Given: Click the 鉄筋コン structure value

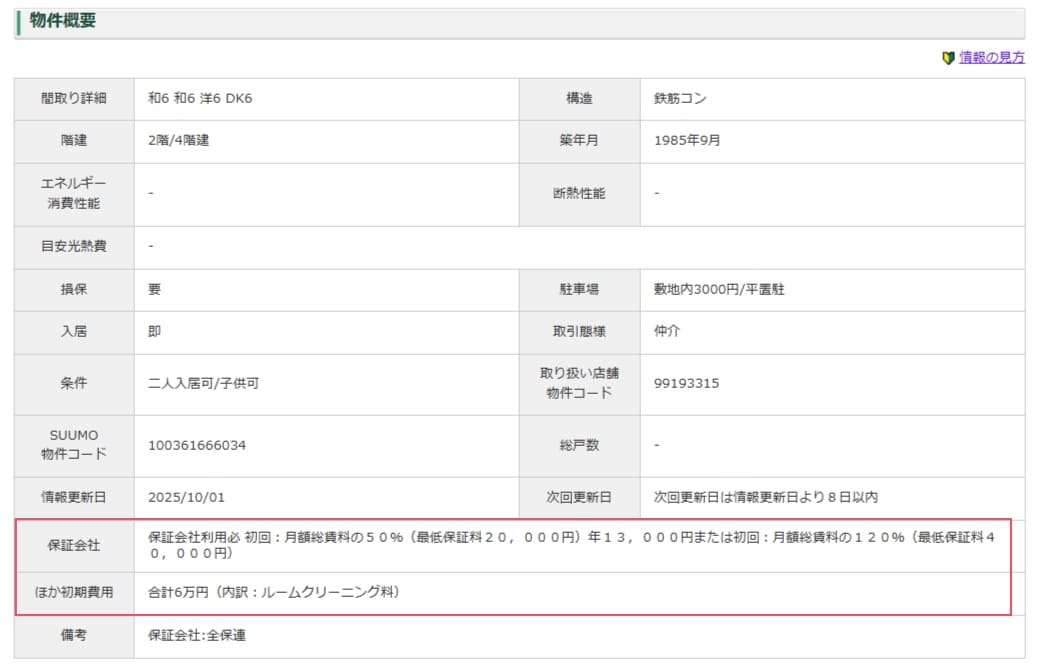Looking at the screenshot, I should point(681,99).
